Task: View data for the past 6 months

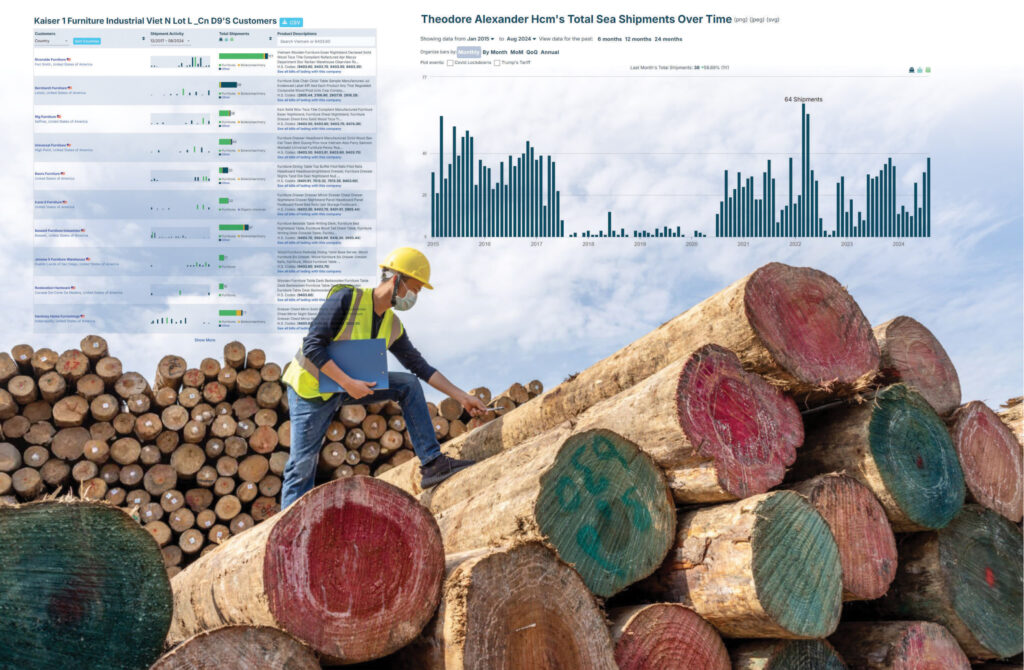Action: (609, 39)
